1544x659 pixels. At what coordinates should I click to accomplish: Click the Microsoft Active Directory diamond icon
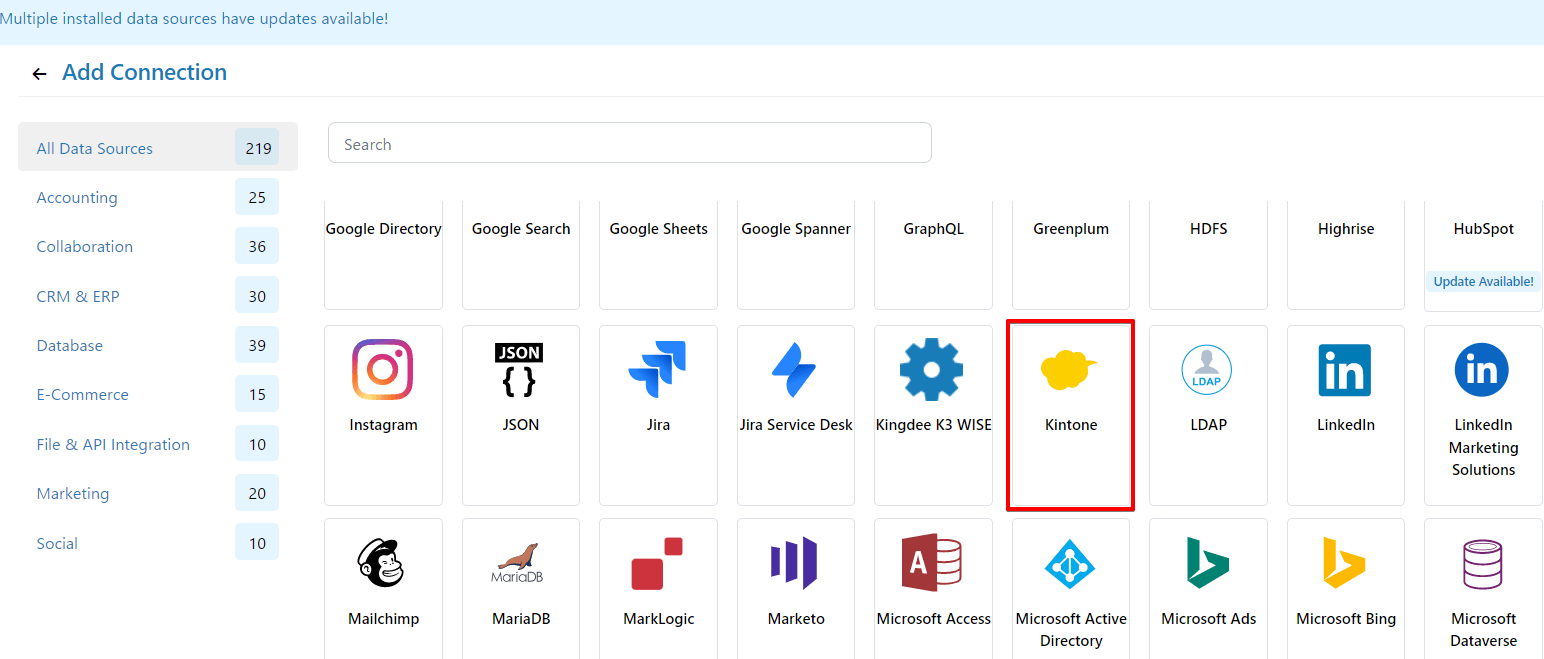(1070, 565)
